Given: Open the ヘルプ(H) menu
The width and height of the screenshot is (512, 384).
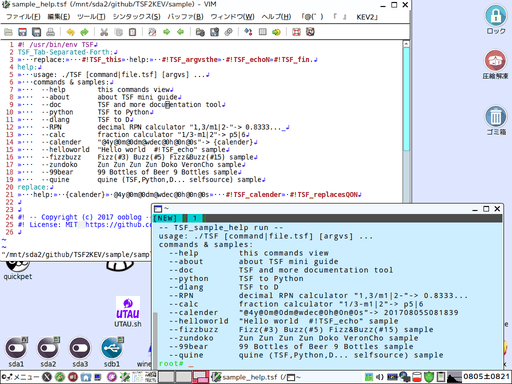Looking at the screenshot, I should coord(276,17).
